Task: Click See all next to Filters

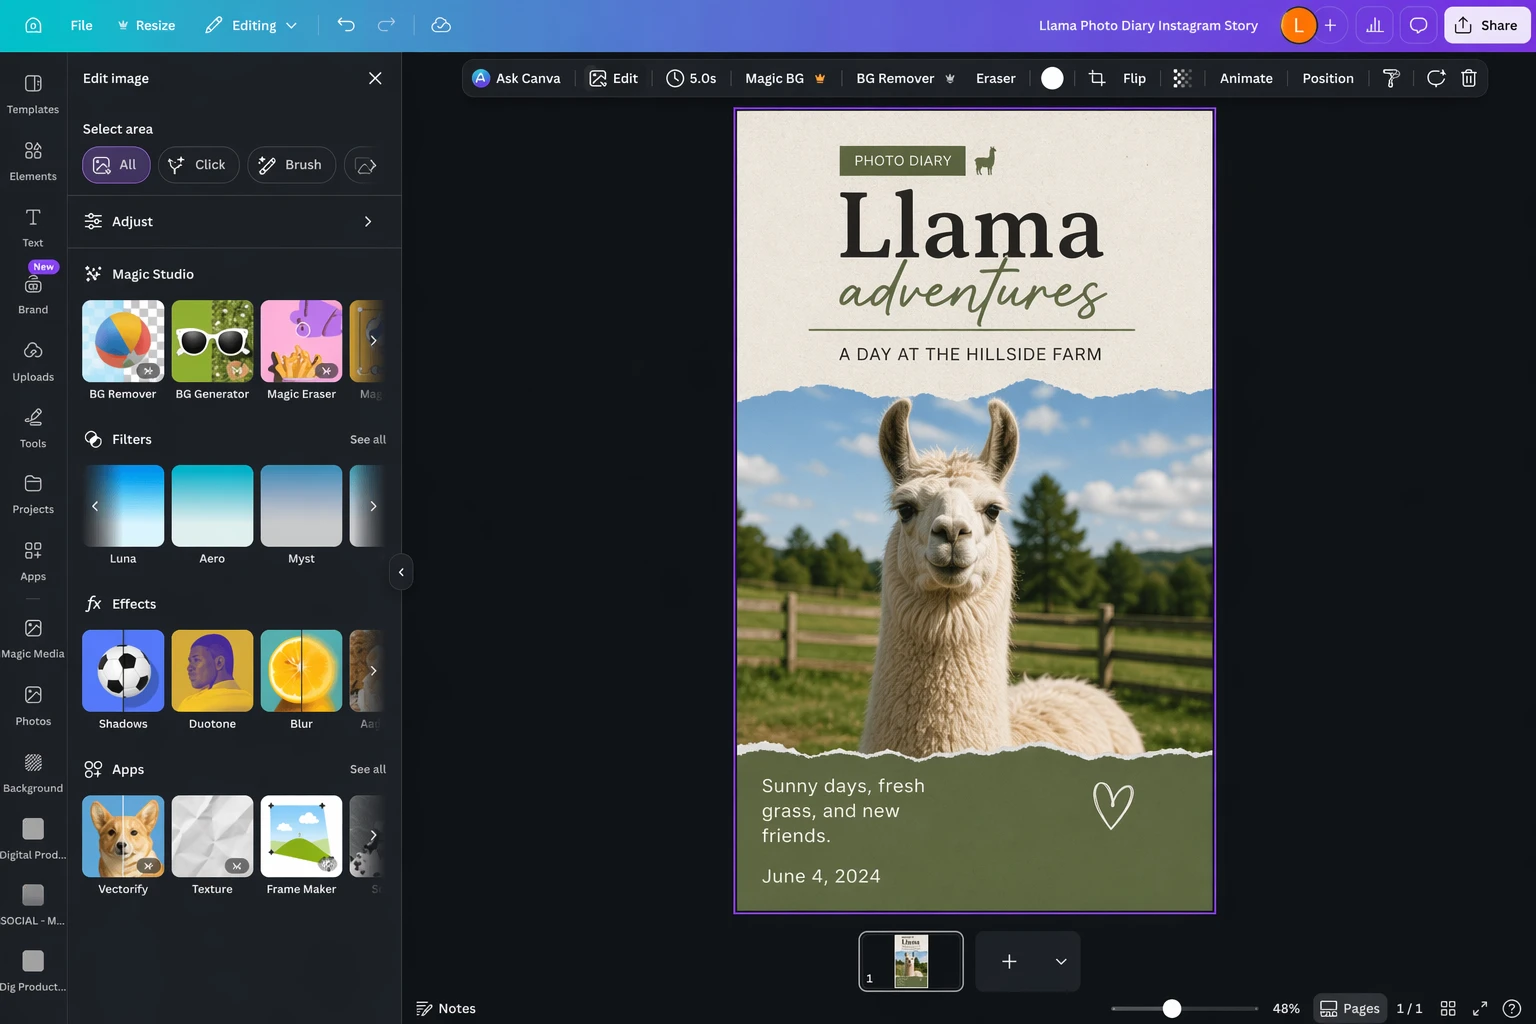Action: (367, 439)
